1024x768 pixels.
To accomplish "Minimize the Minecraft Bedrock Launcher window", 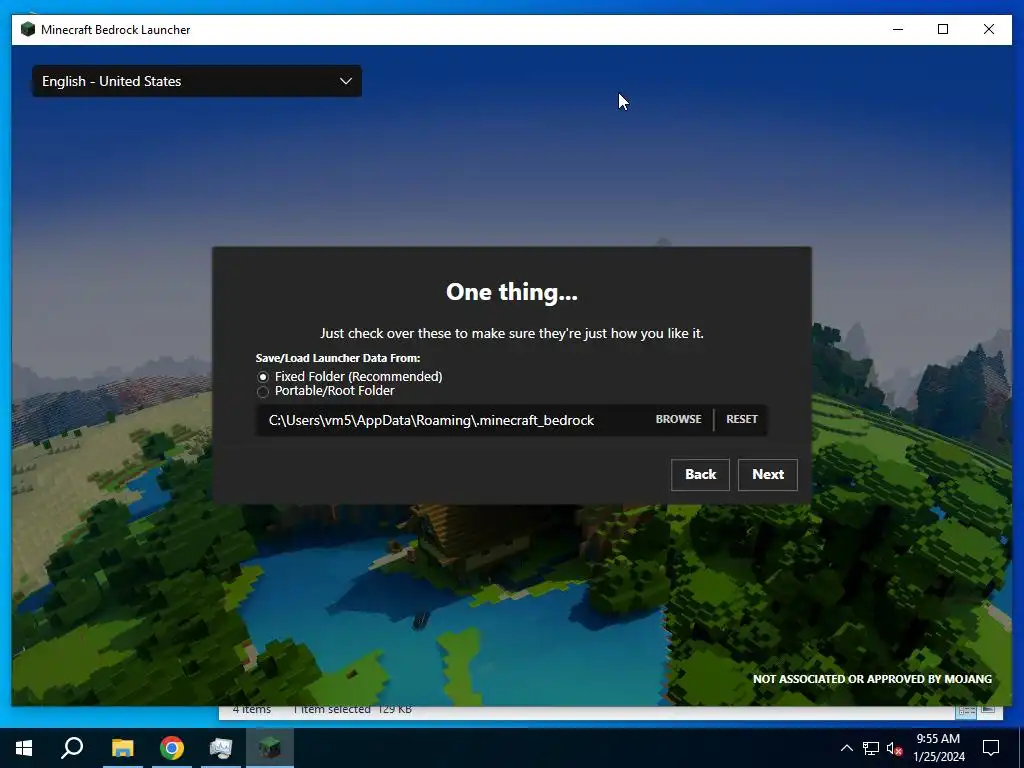I will click(x=898, y=29).
